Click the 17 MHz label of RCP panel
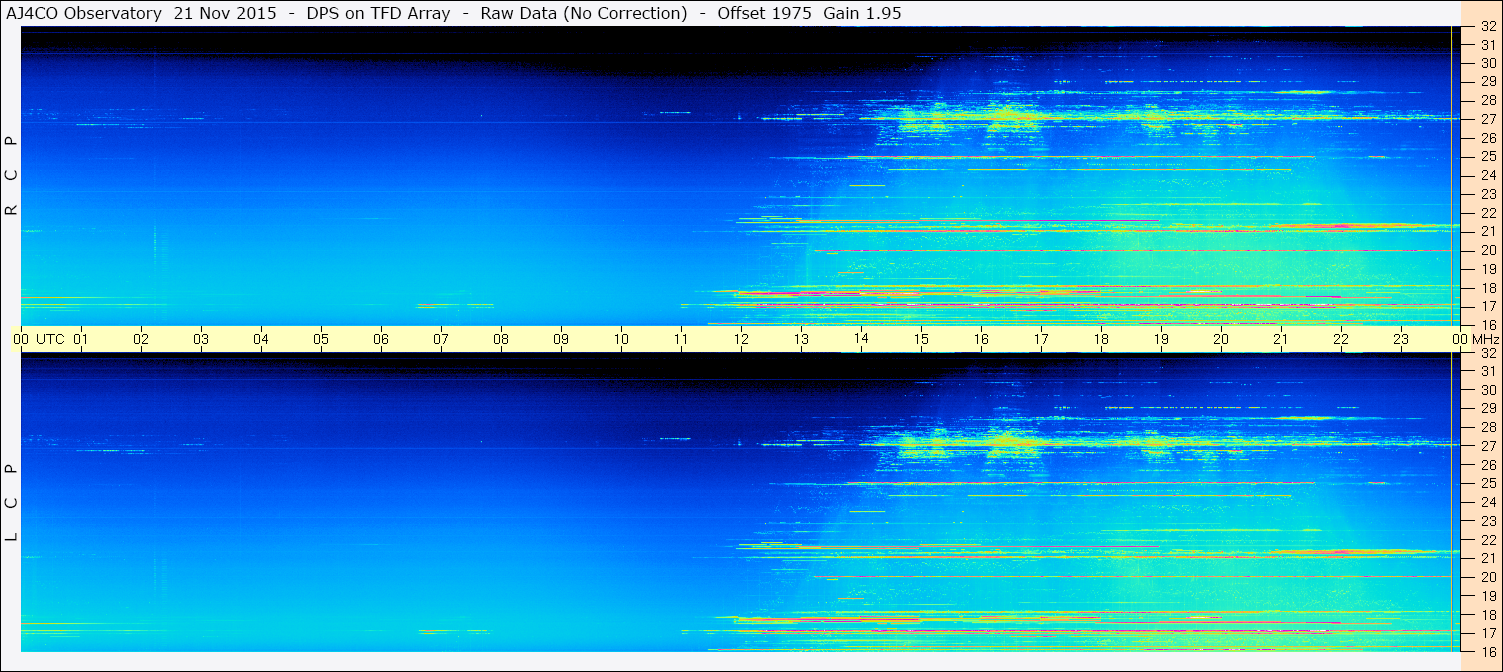1503x672 pixels. [1488, 306]
